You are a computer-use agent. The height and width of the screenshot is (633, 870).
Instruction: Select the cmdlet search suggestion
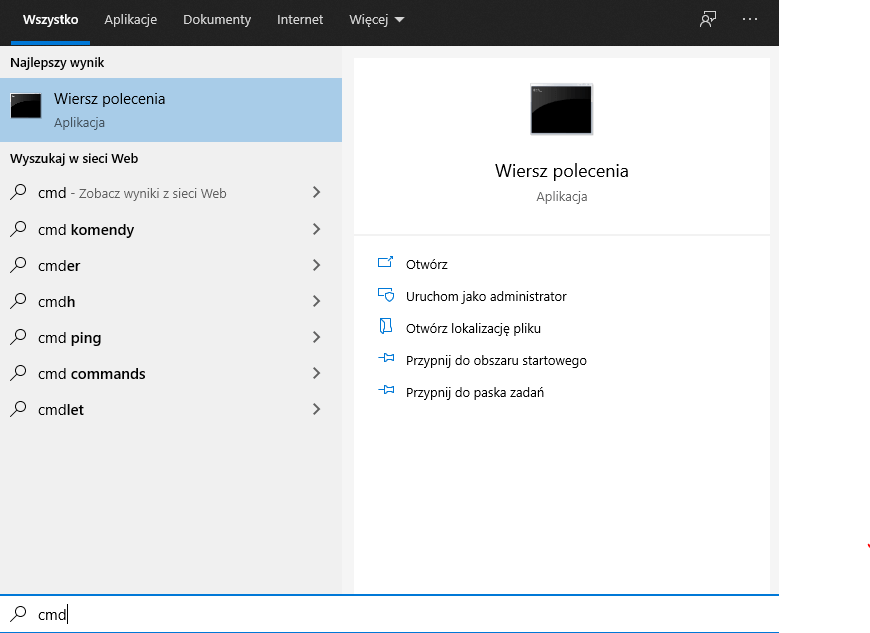click(x=166, y=409)
